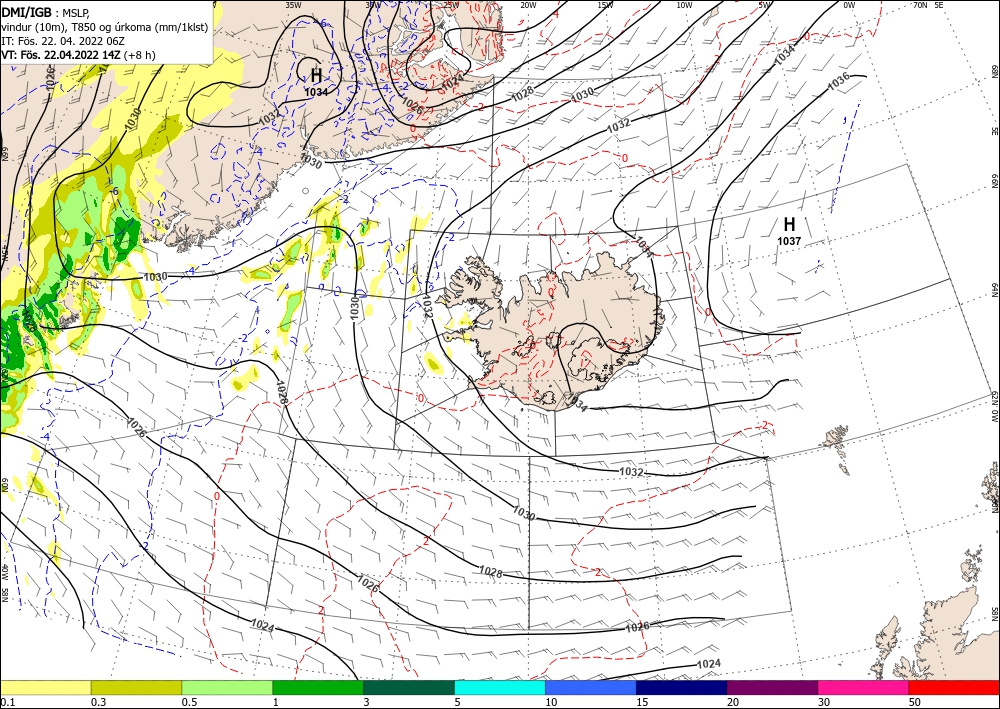The width and height of the screenshot is (1000, 709).
Task: Click the '1034' isobar label on Iceland's south coast
Action: 576,403
